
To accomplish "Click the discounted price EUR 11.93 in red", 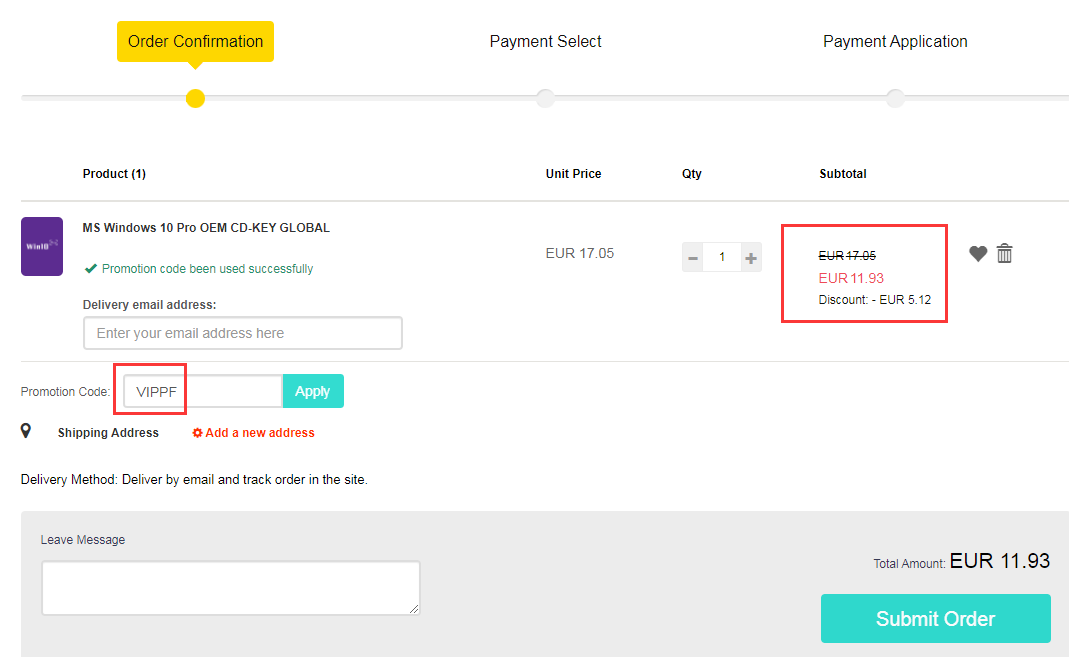I will (x=851, y=278).
